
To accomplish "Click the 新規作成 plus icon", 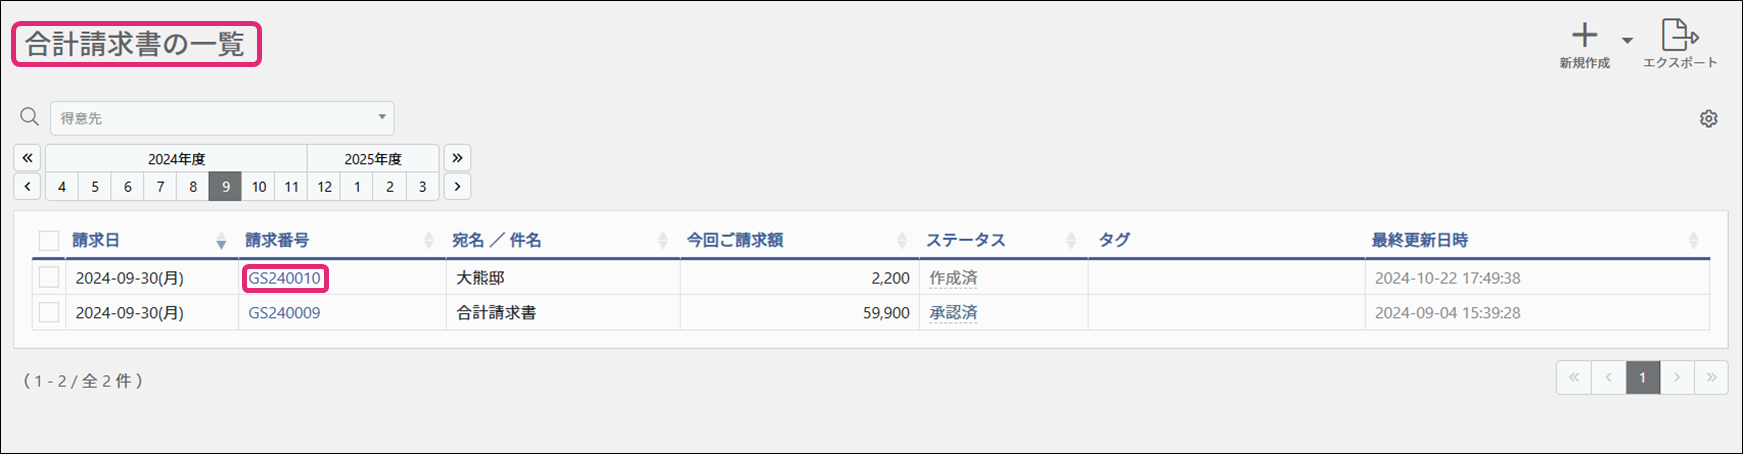I will (x=1584, y=35).
